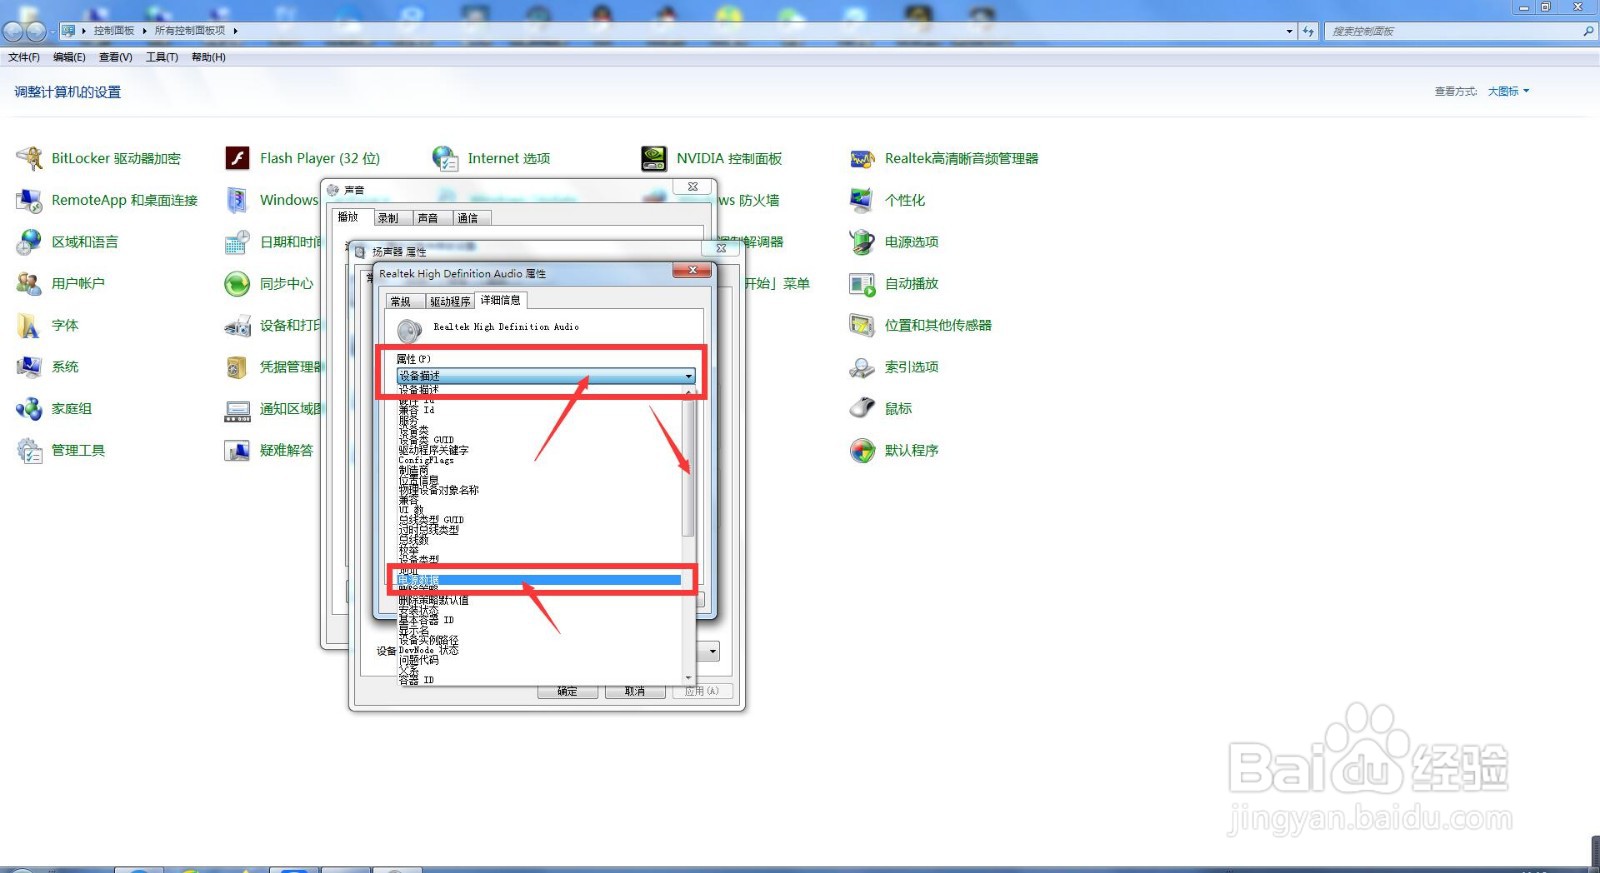The width and height of the screenshot is (1600, 873).
Task: Refresh the control panel address bar
Action: coord(1308,31)
